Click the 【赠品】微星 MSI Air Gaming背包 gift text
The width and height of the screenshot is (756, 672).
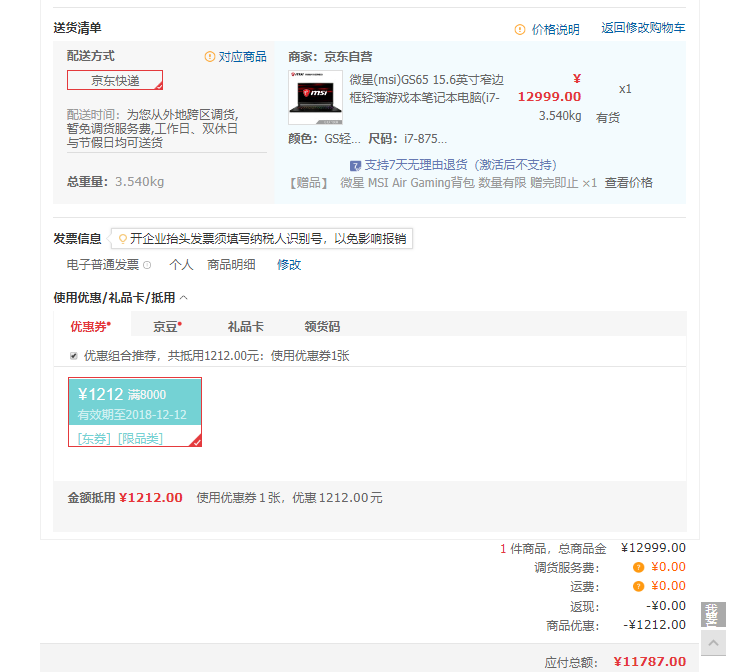(x=443, y=183)
